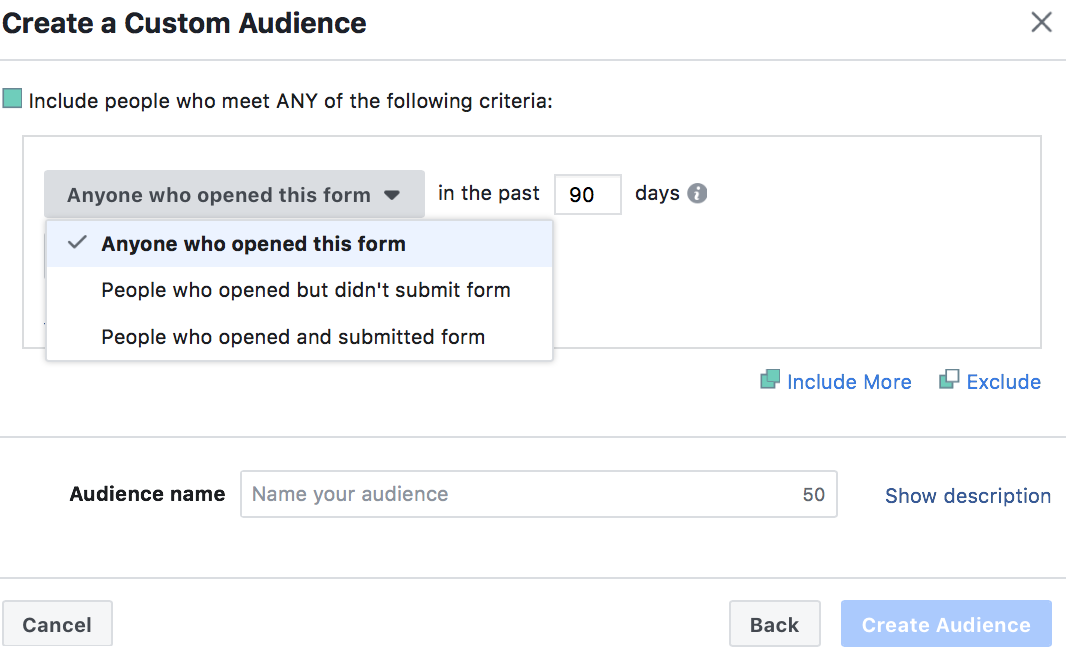
Task: Click the Cancel button
Action: [57, 623]
